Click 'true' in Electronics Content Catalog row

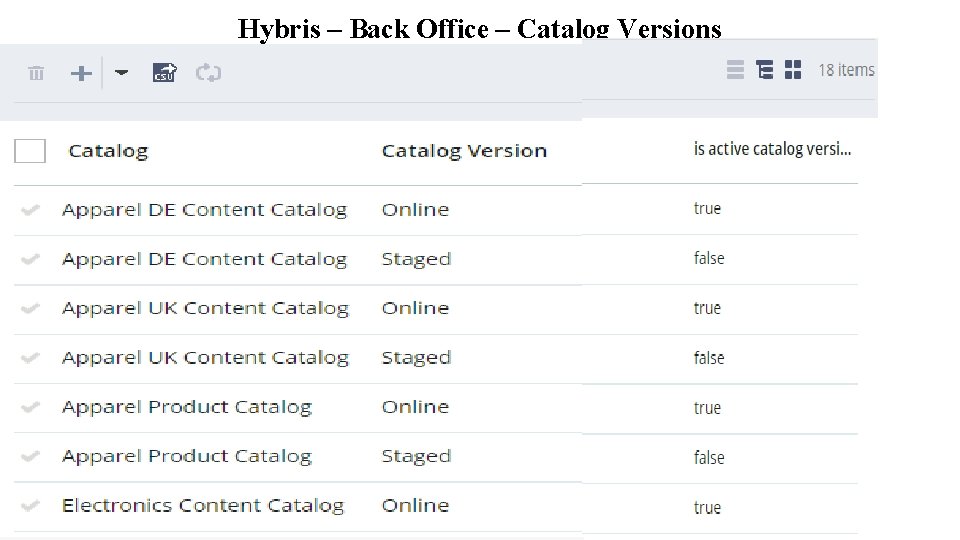(707, 508)
